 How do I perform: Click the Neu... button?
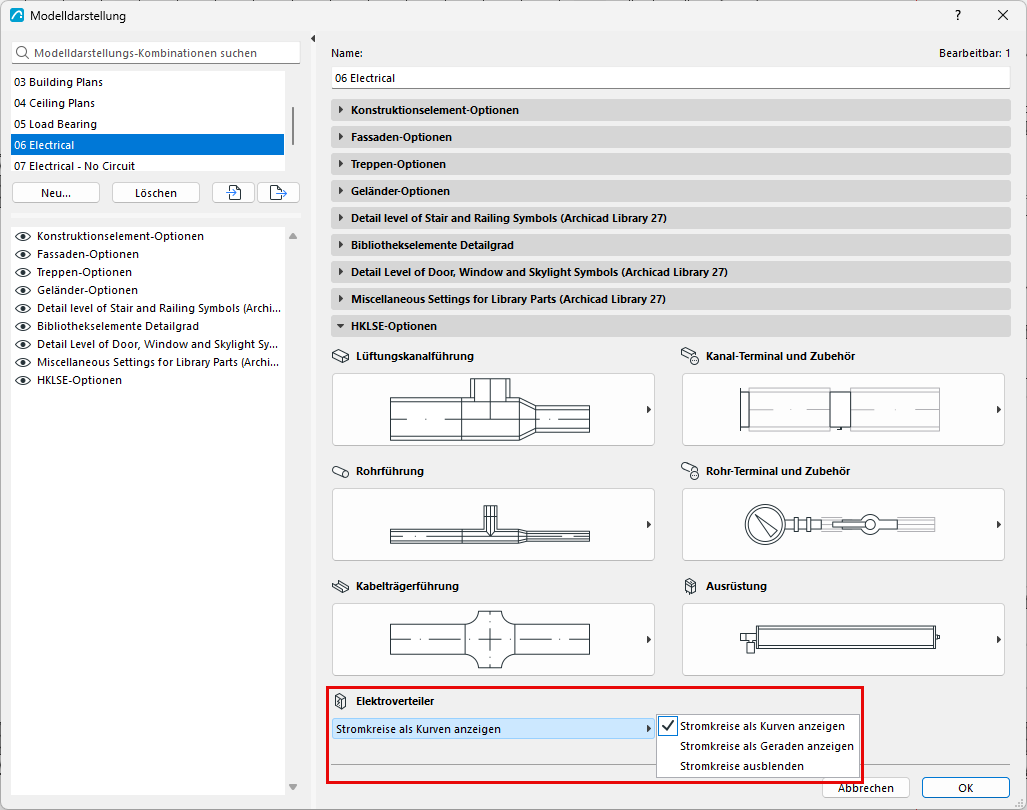(x=56, y=193)
